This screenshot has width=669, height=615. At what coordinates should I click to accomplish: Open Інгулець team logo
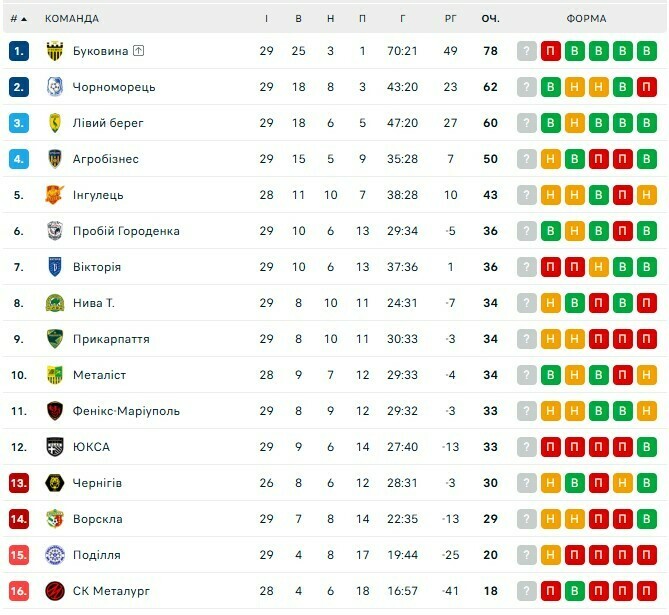click(x=55, y=195)
